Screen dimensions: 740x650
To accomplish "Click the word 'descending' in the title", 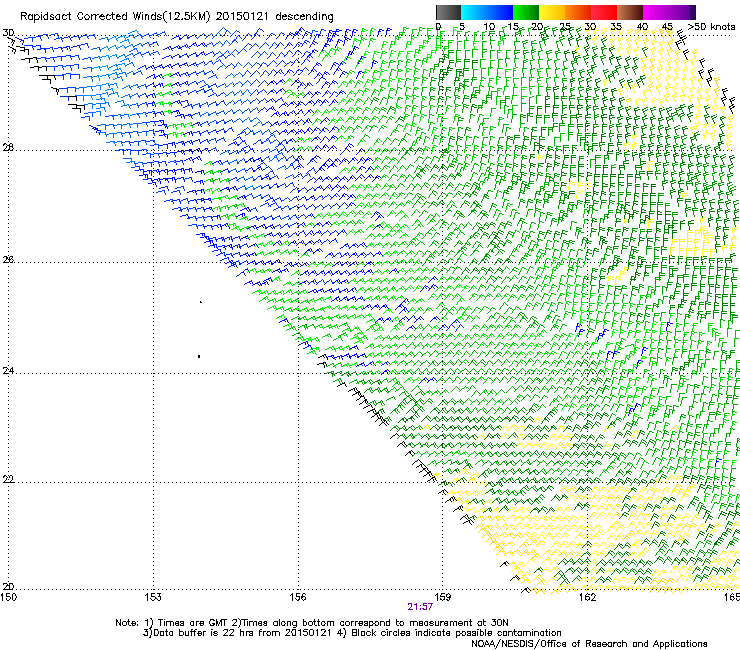I will point(304,17).
